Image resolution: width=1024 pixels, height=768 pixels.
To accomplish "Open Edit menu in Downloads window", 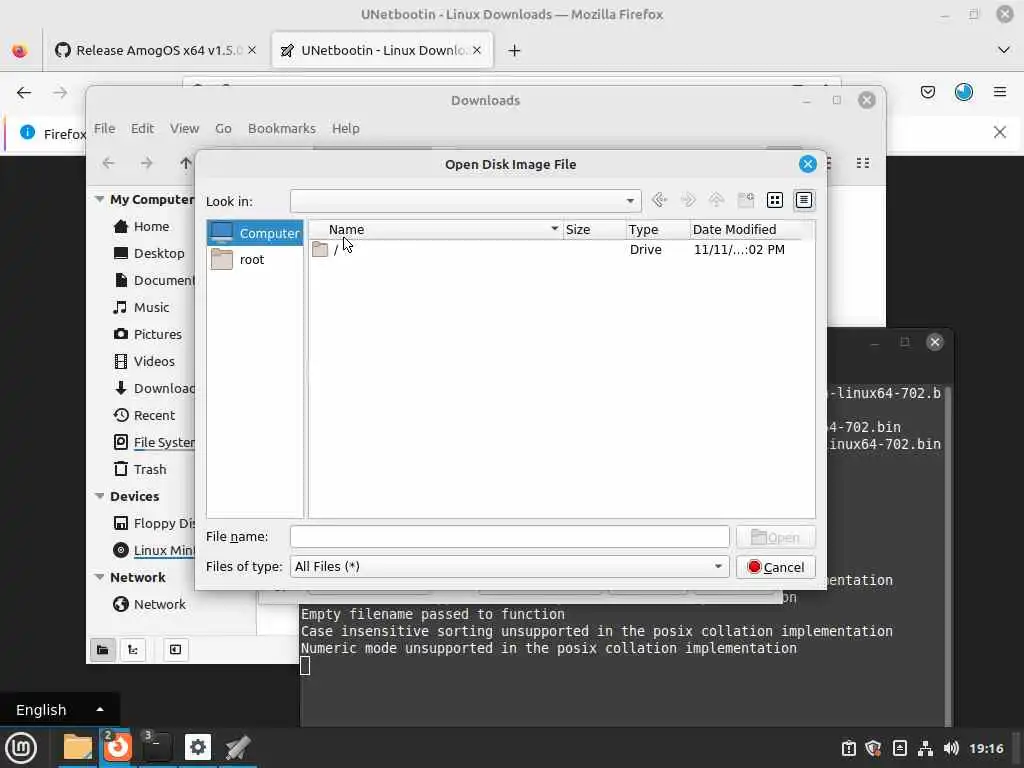I will 142,129.
